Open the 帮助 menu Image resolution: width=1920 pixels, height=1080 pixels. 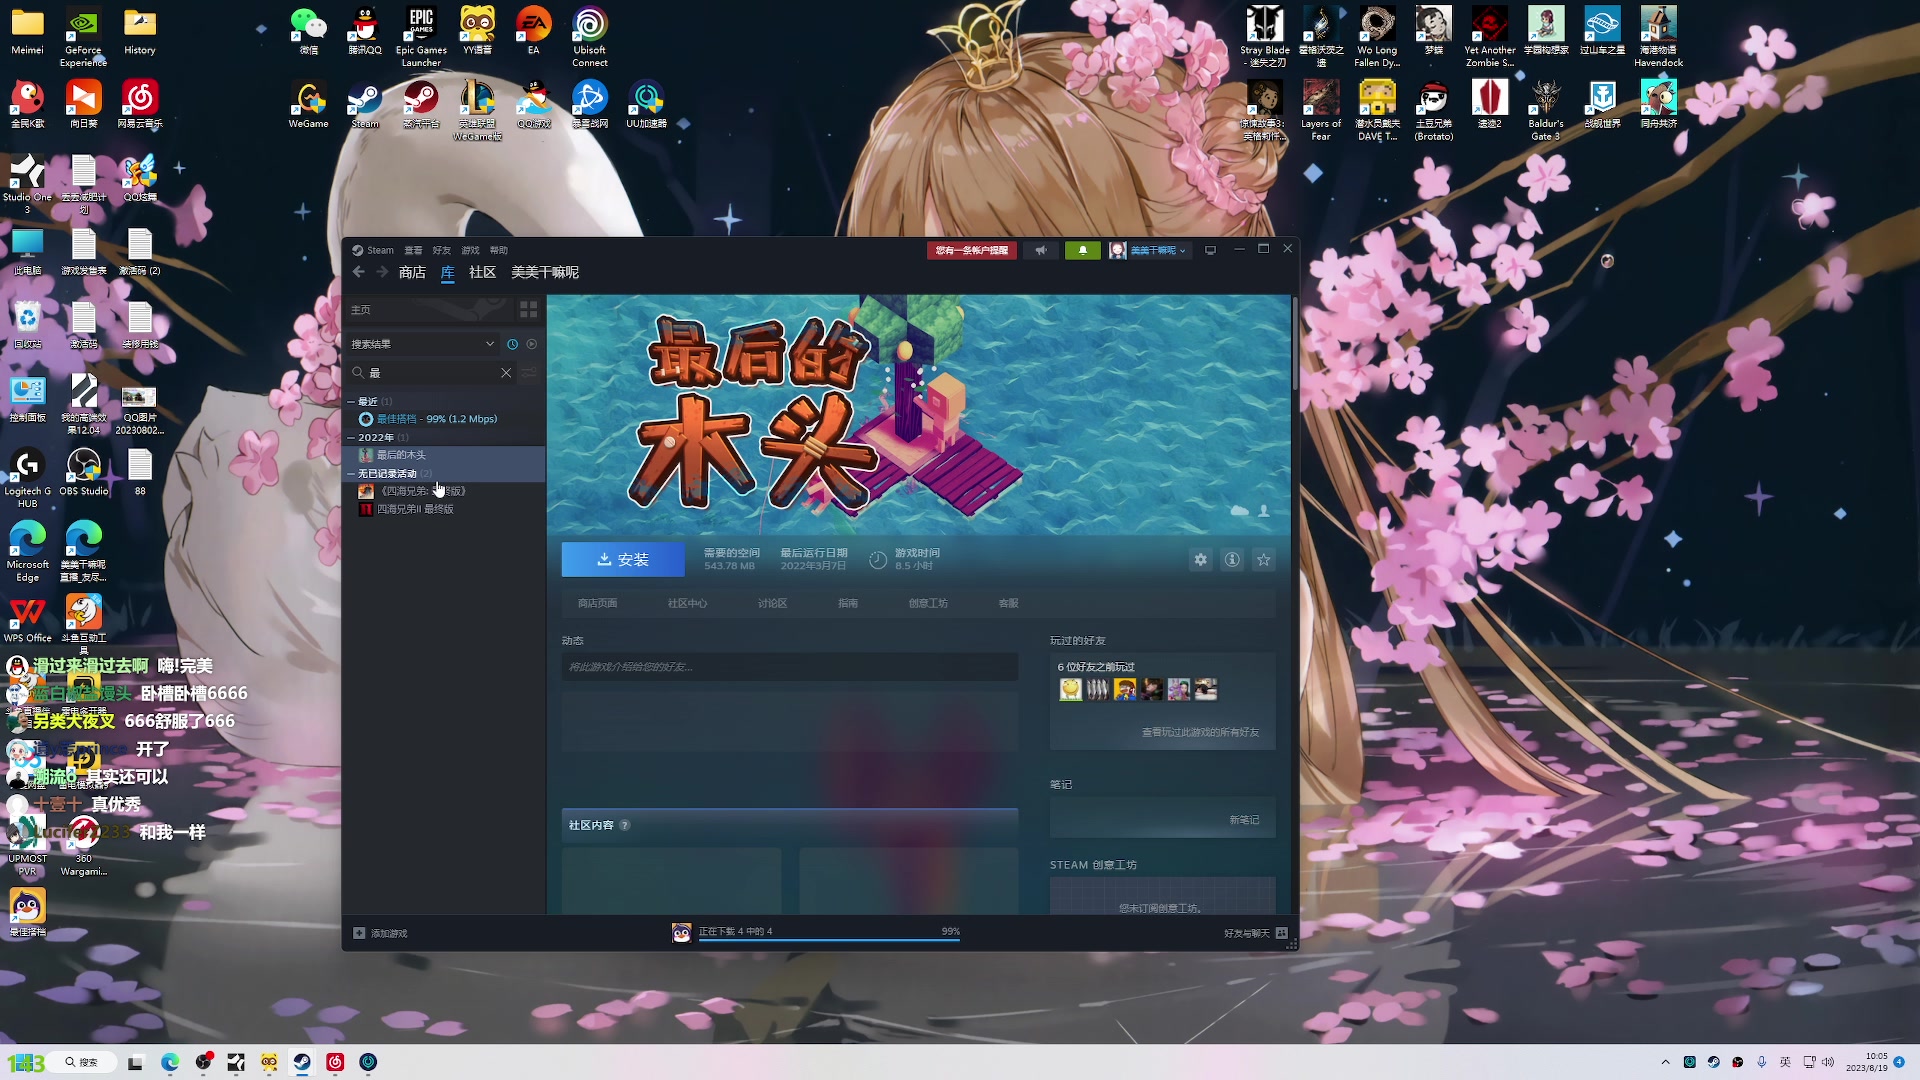click(x=499, y=250)
